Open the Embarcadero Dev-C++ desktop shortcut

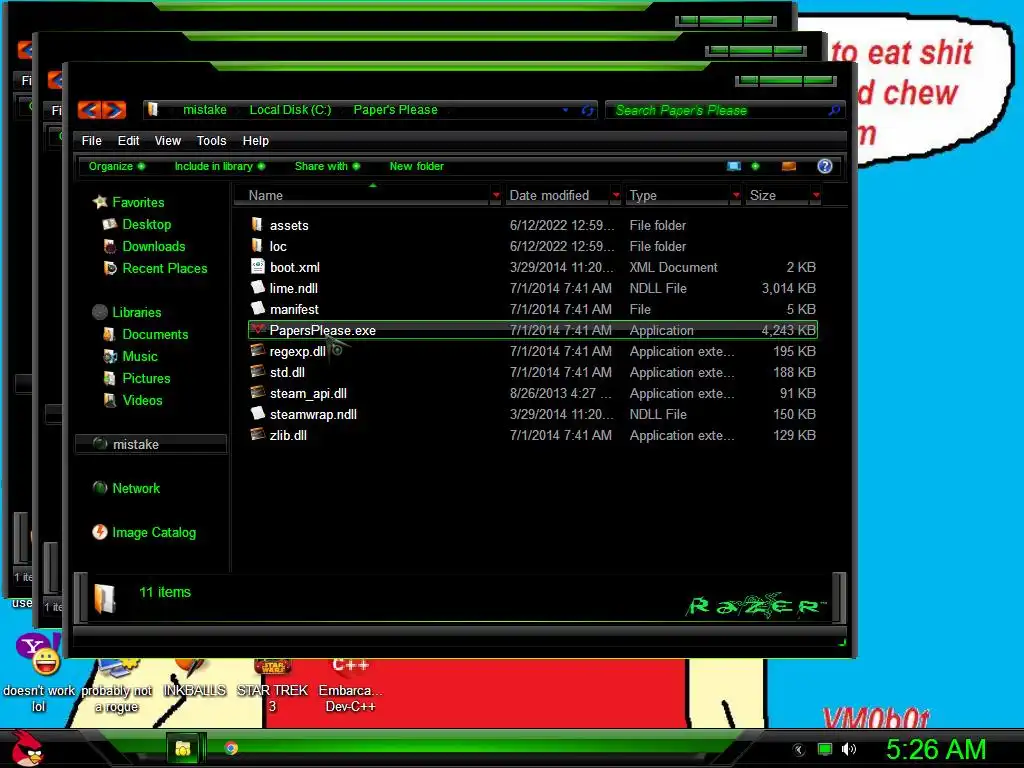click(x=350, y=687)
